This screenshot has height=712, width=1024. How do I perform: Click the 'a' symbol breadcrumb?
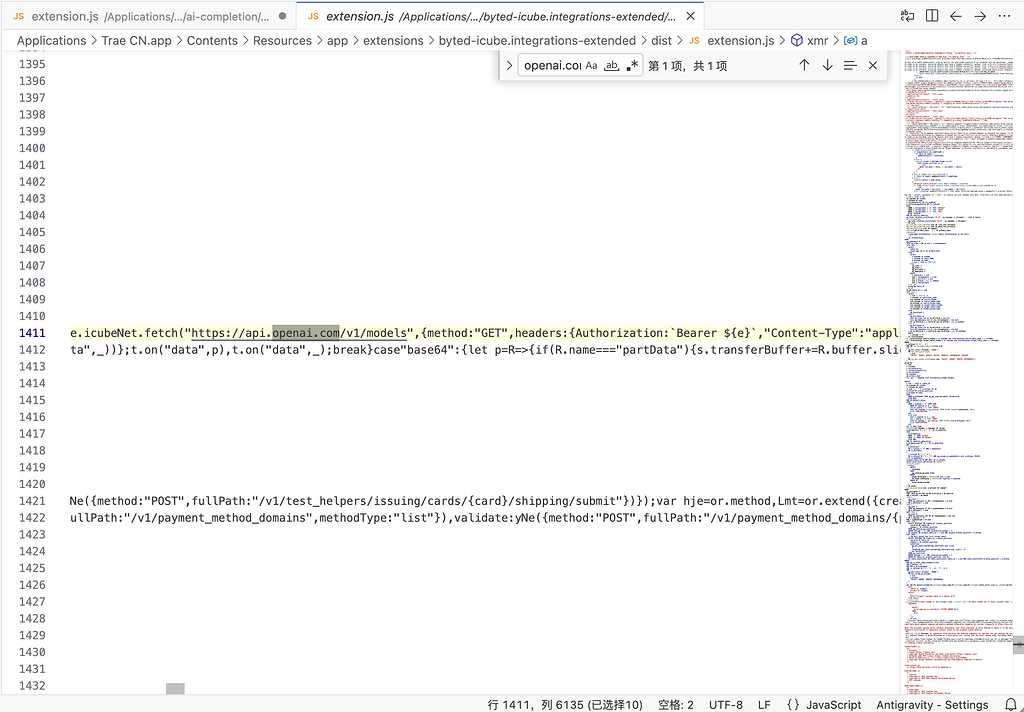[x=856, y=40]
